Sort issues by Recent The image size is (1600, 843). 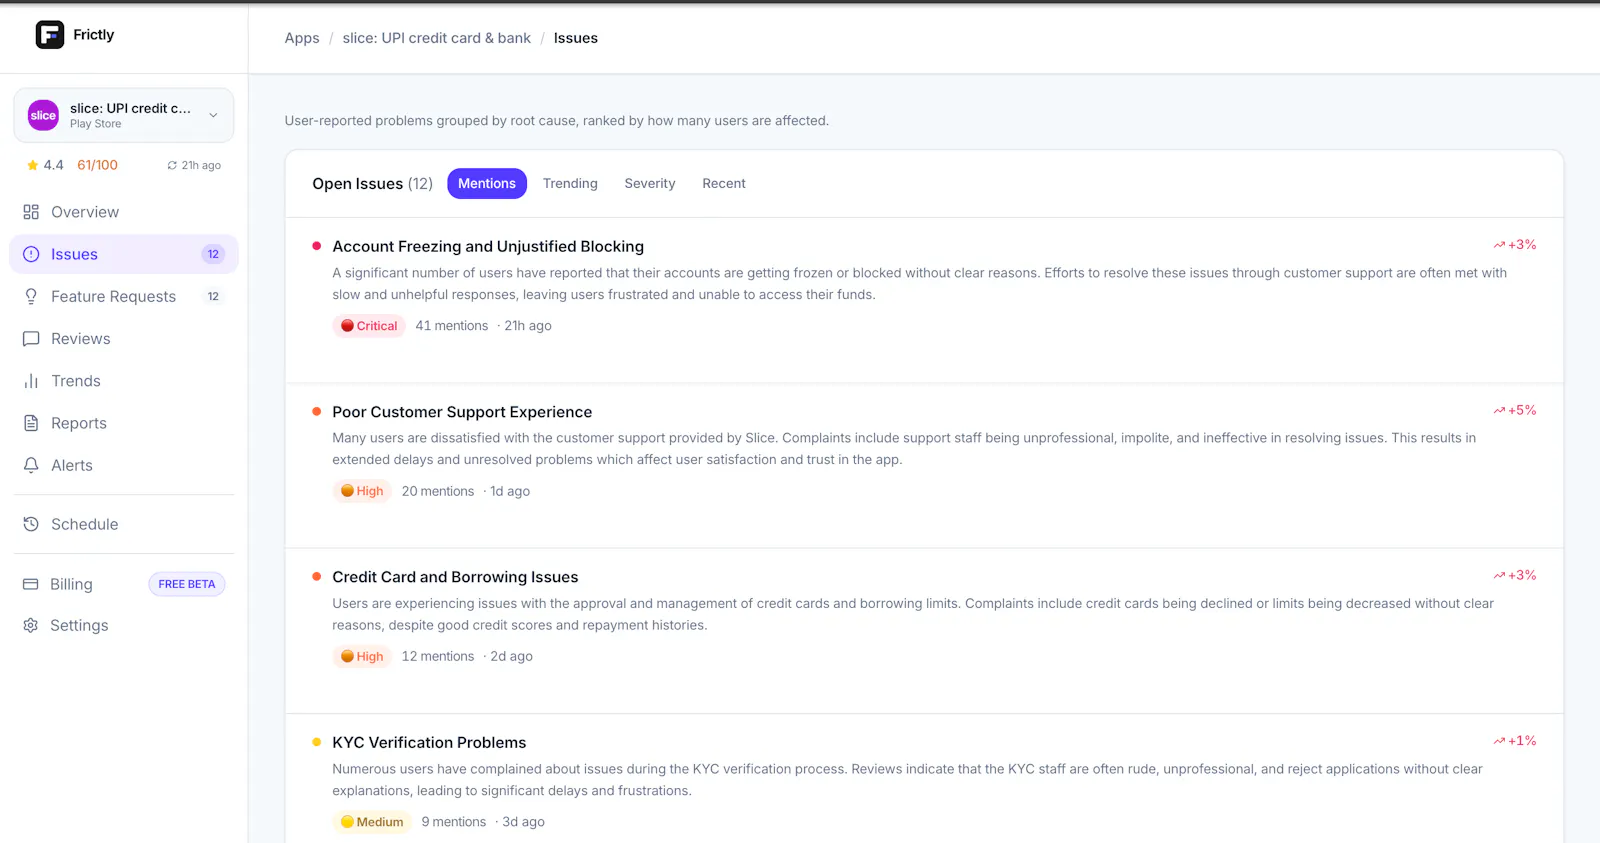point(724,183)
